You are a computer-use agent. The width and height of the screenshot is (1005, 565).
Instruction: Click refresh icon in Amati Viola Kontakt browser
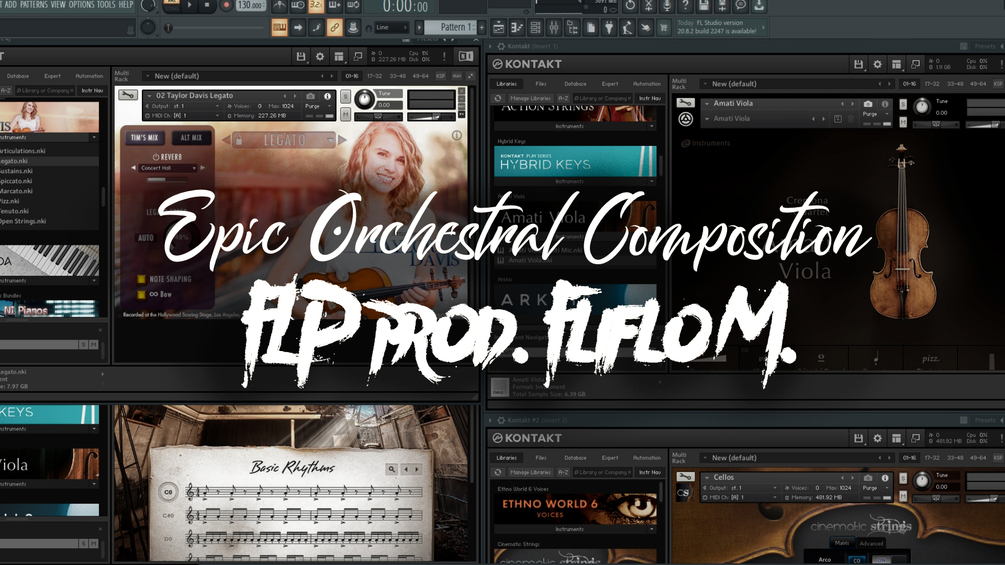point(497,98)
